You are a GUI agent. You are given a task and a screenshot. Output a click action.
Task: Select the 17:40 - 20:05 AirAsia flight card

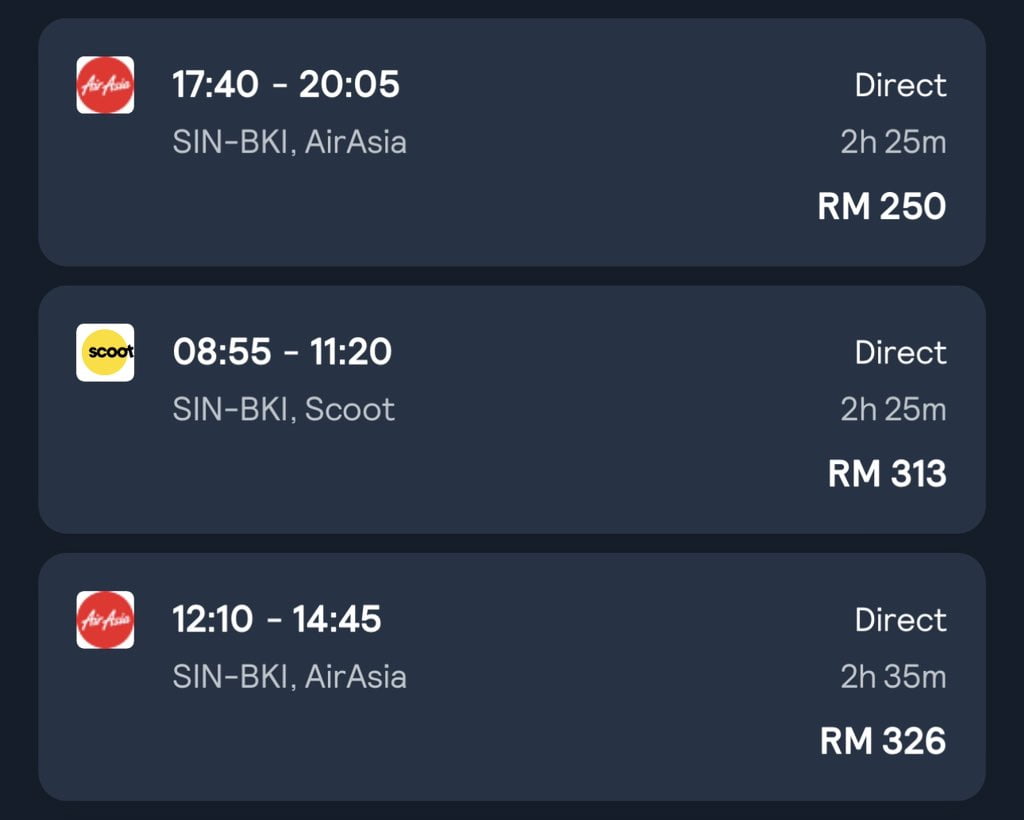[x=512, y=142]
